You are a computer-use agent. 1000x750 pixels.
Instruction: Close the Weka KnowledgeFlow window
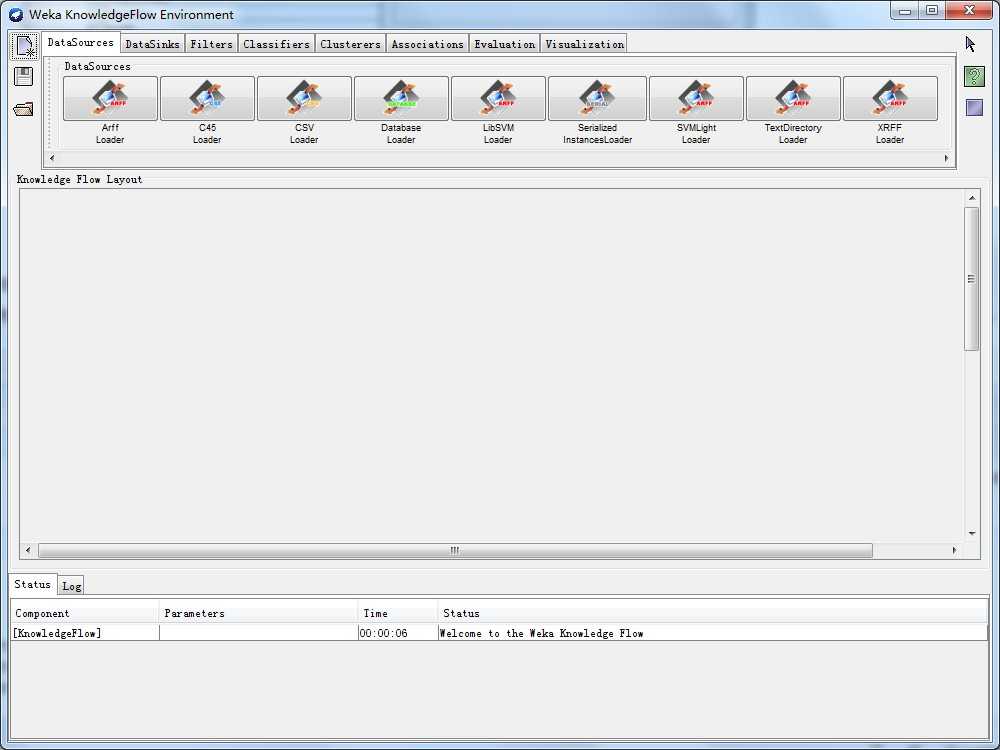[x=969, y=11]
